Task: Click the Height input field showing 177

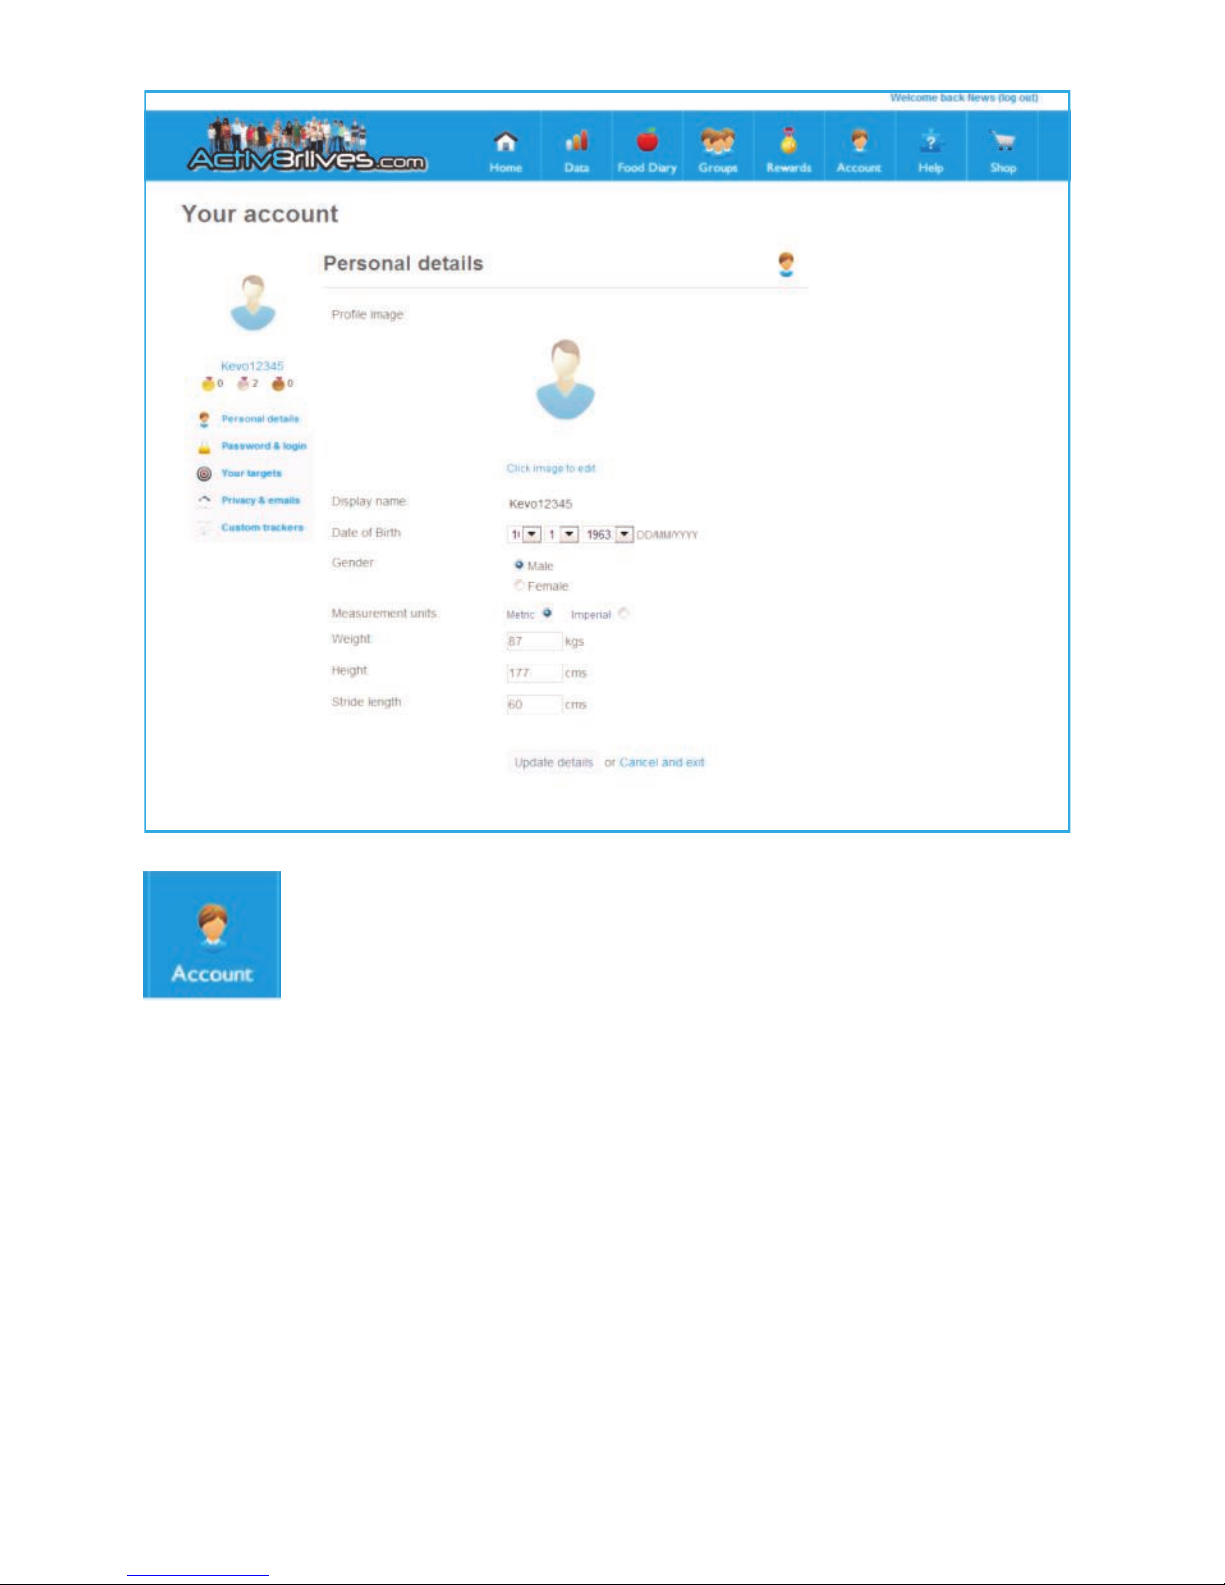Action: (534, 673)
